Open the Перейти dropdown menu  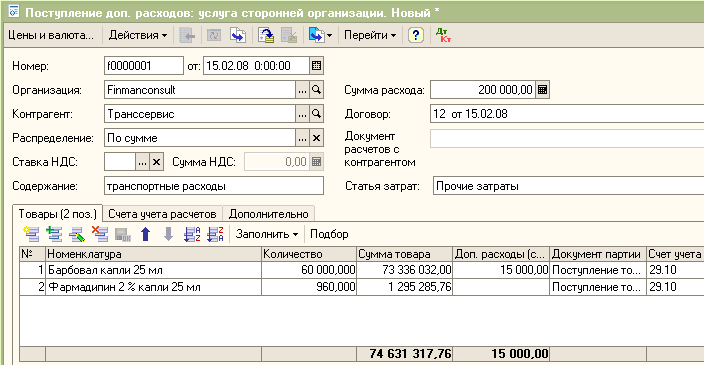pos(370,35)
